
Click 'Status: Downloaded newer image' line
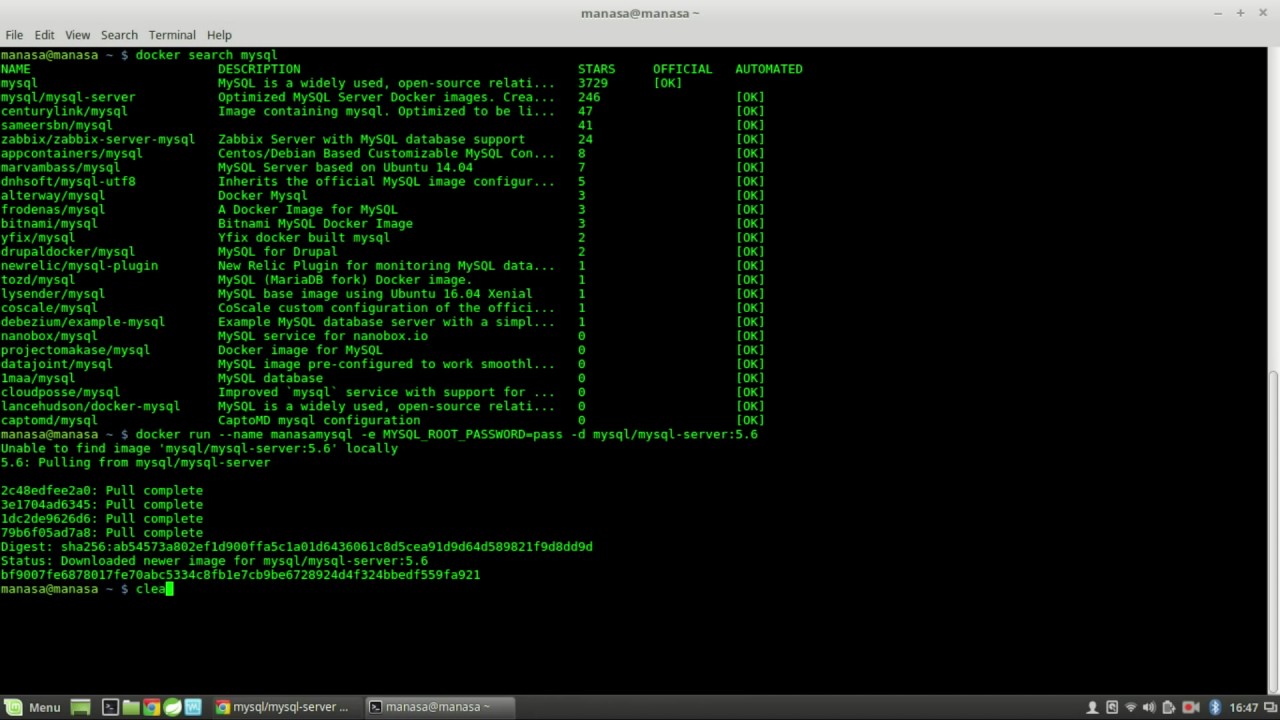(214, 561)
